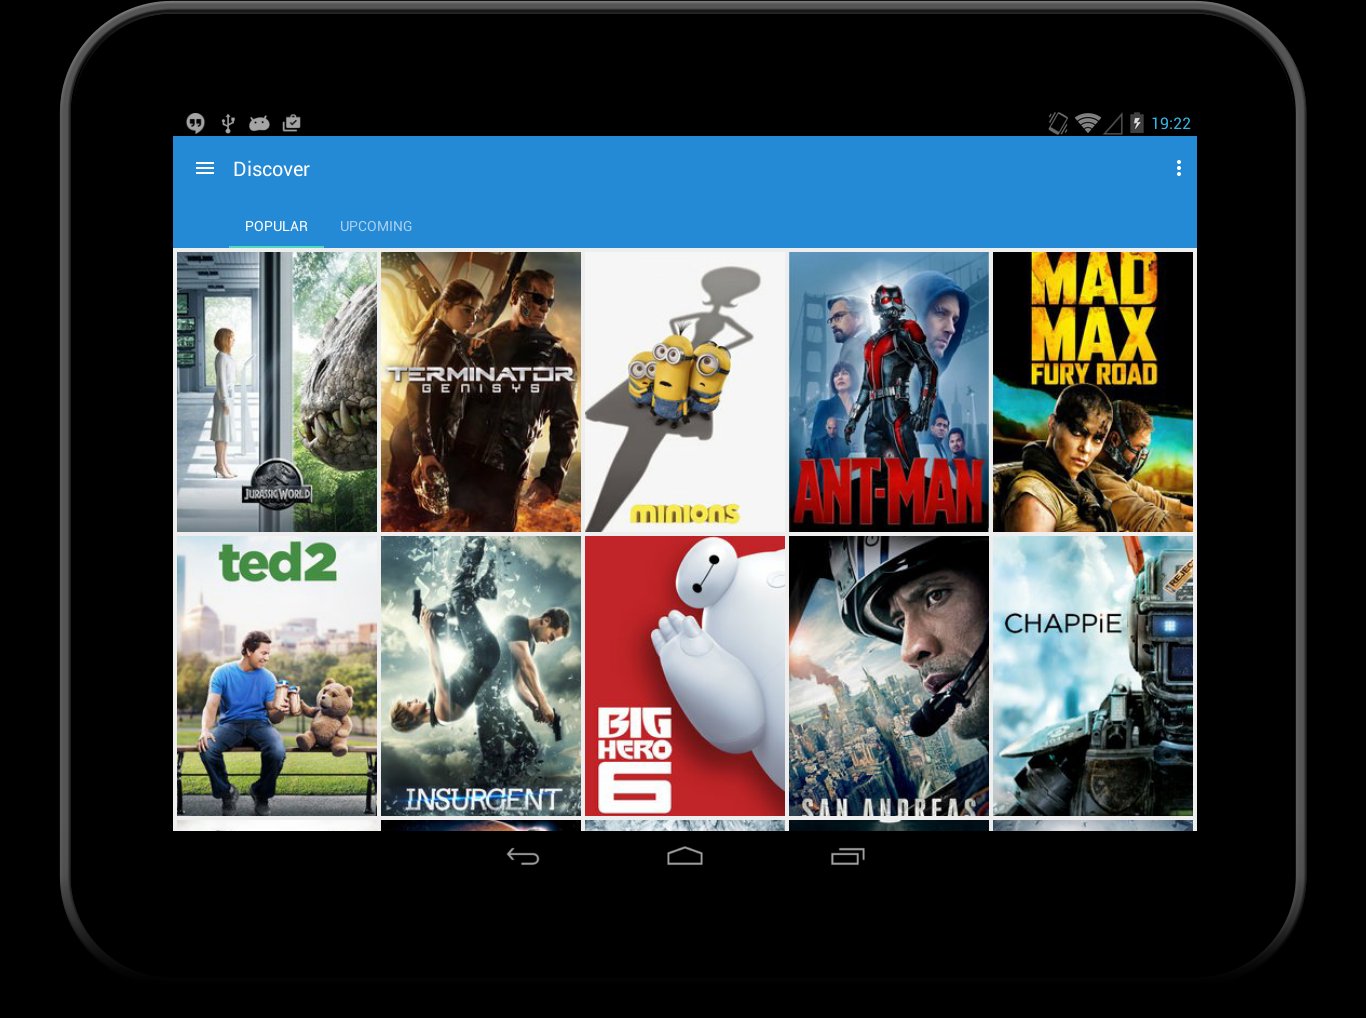
Task: Tap the Discover title text
Action: click(271, 168)
